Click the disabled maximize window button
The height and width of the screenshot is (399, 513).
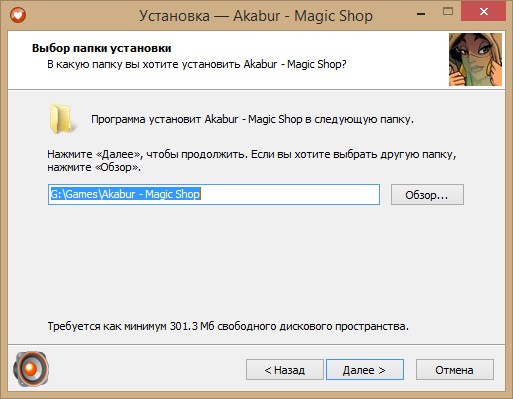coord(448,12)
